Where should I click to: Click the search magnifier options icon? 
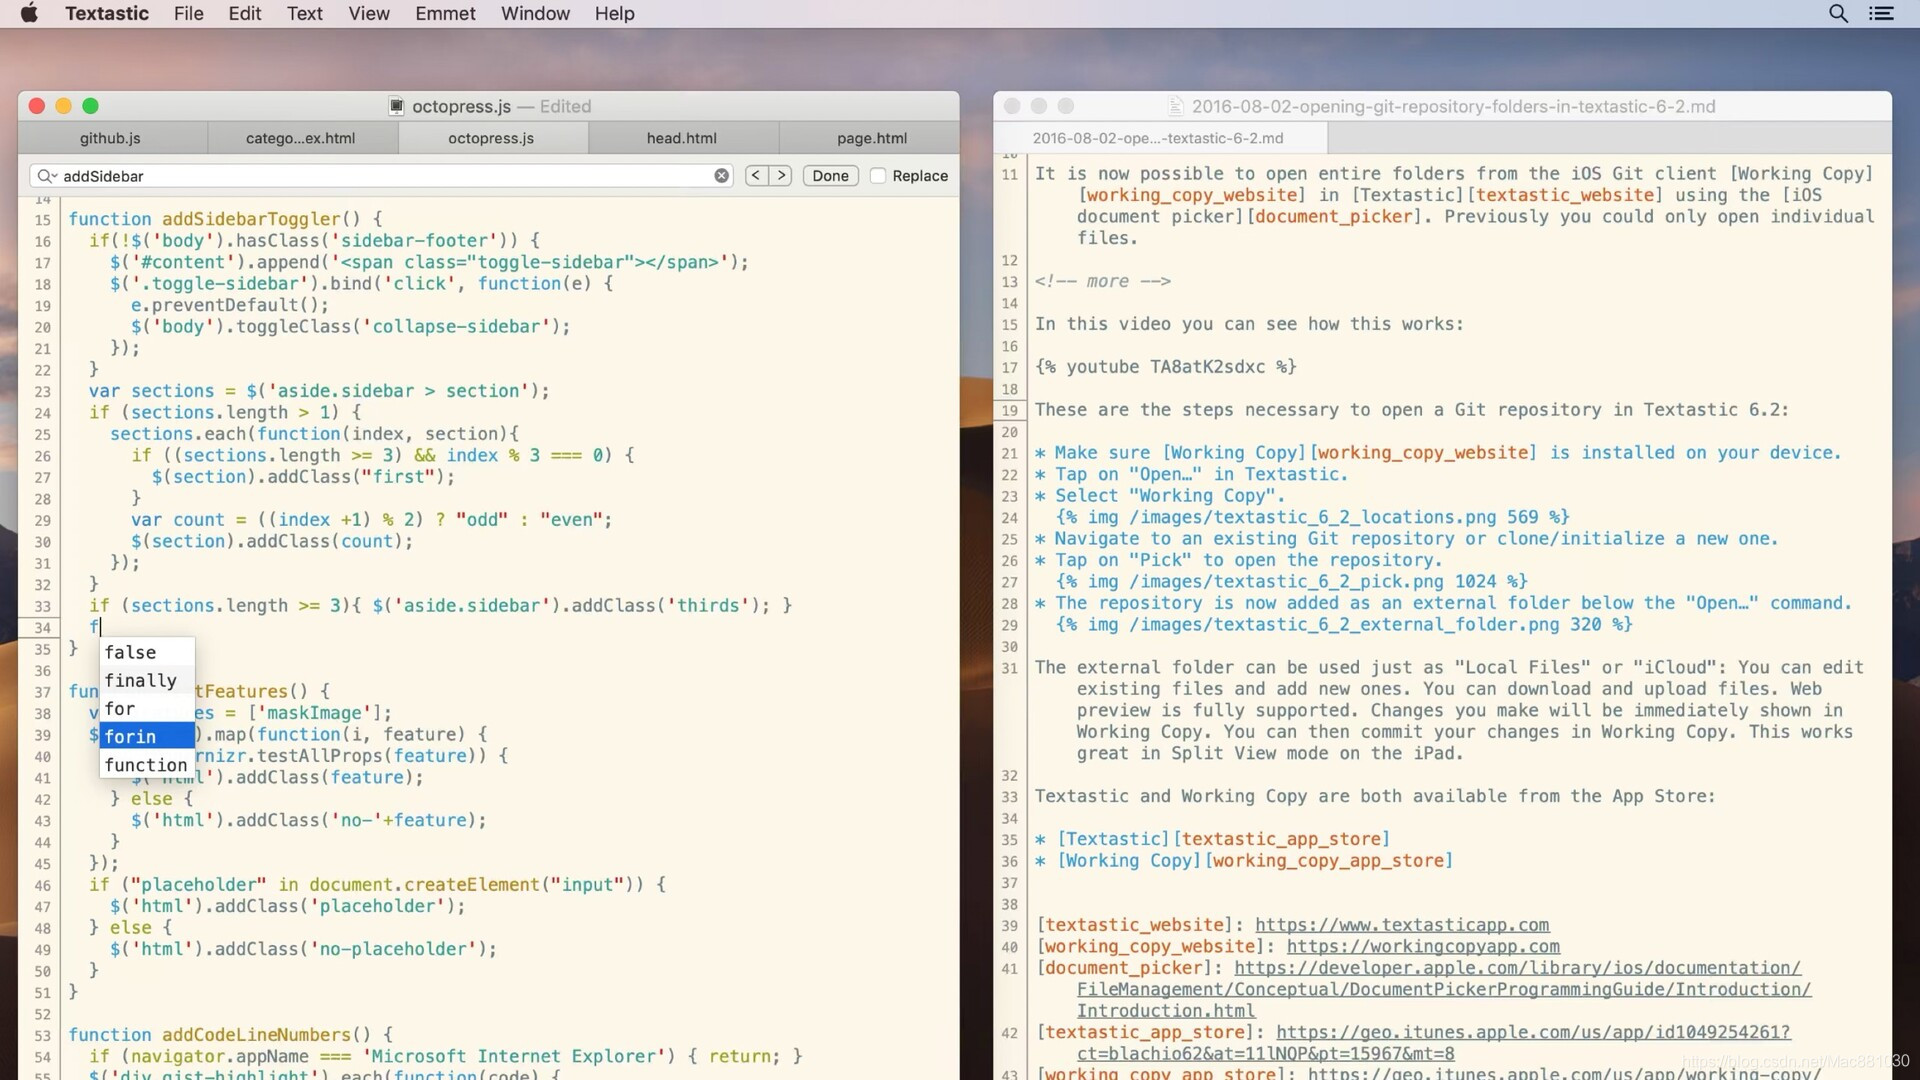[46, 176]
